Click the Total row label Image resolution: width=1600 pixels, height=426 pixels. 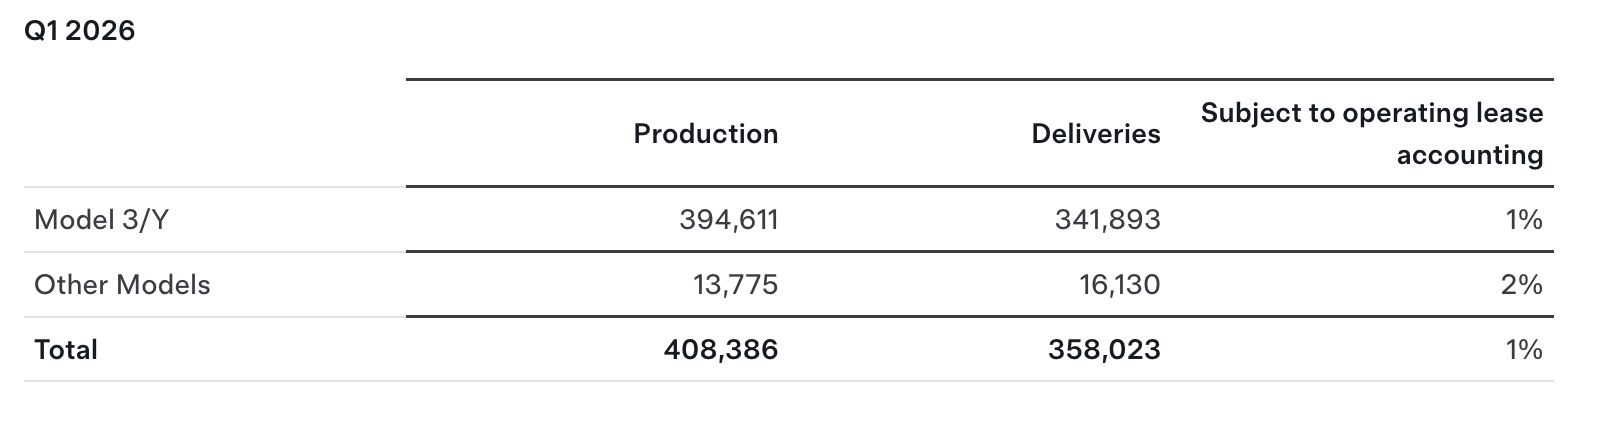pyautogui.click(x=66, y=350)
